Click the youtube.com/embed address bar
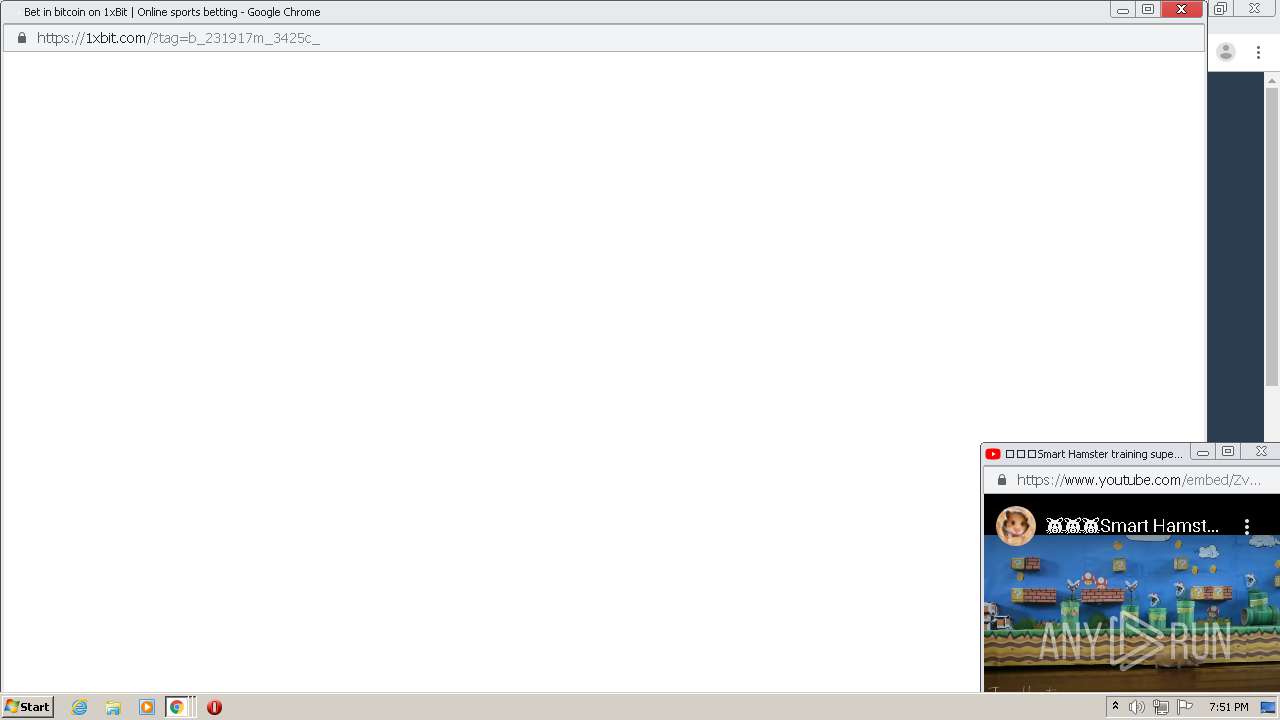This screenshot has width=1280, height=720. (x=1138, y=480)
